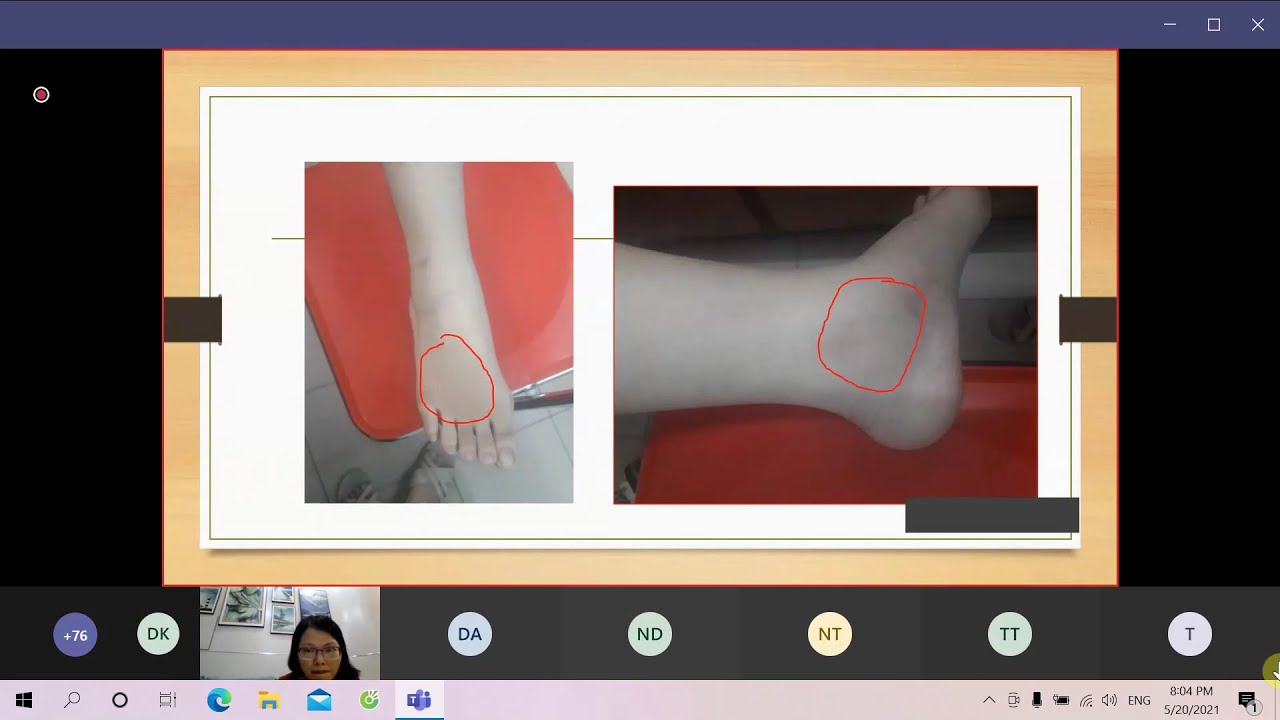Select participant avatar DK

click(158, 634)
